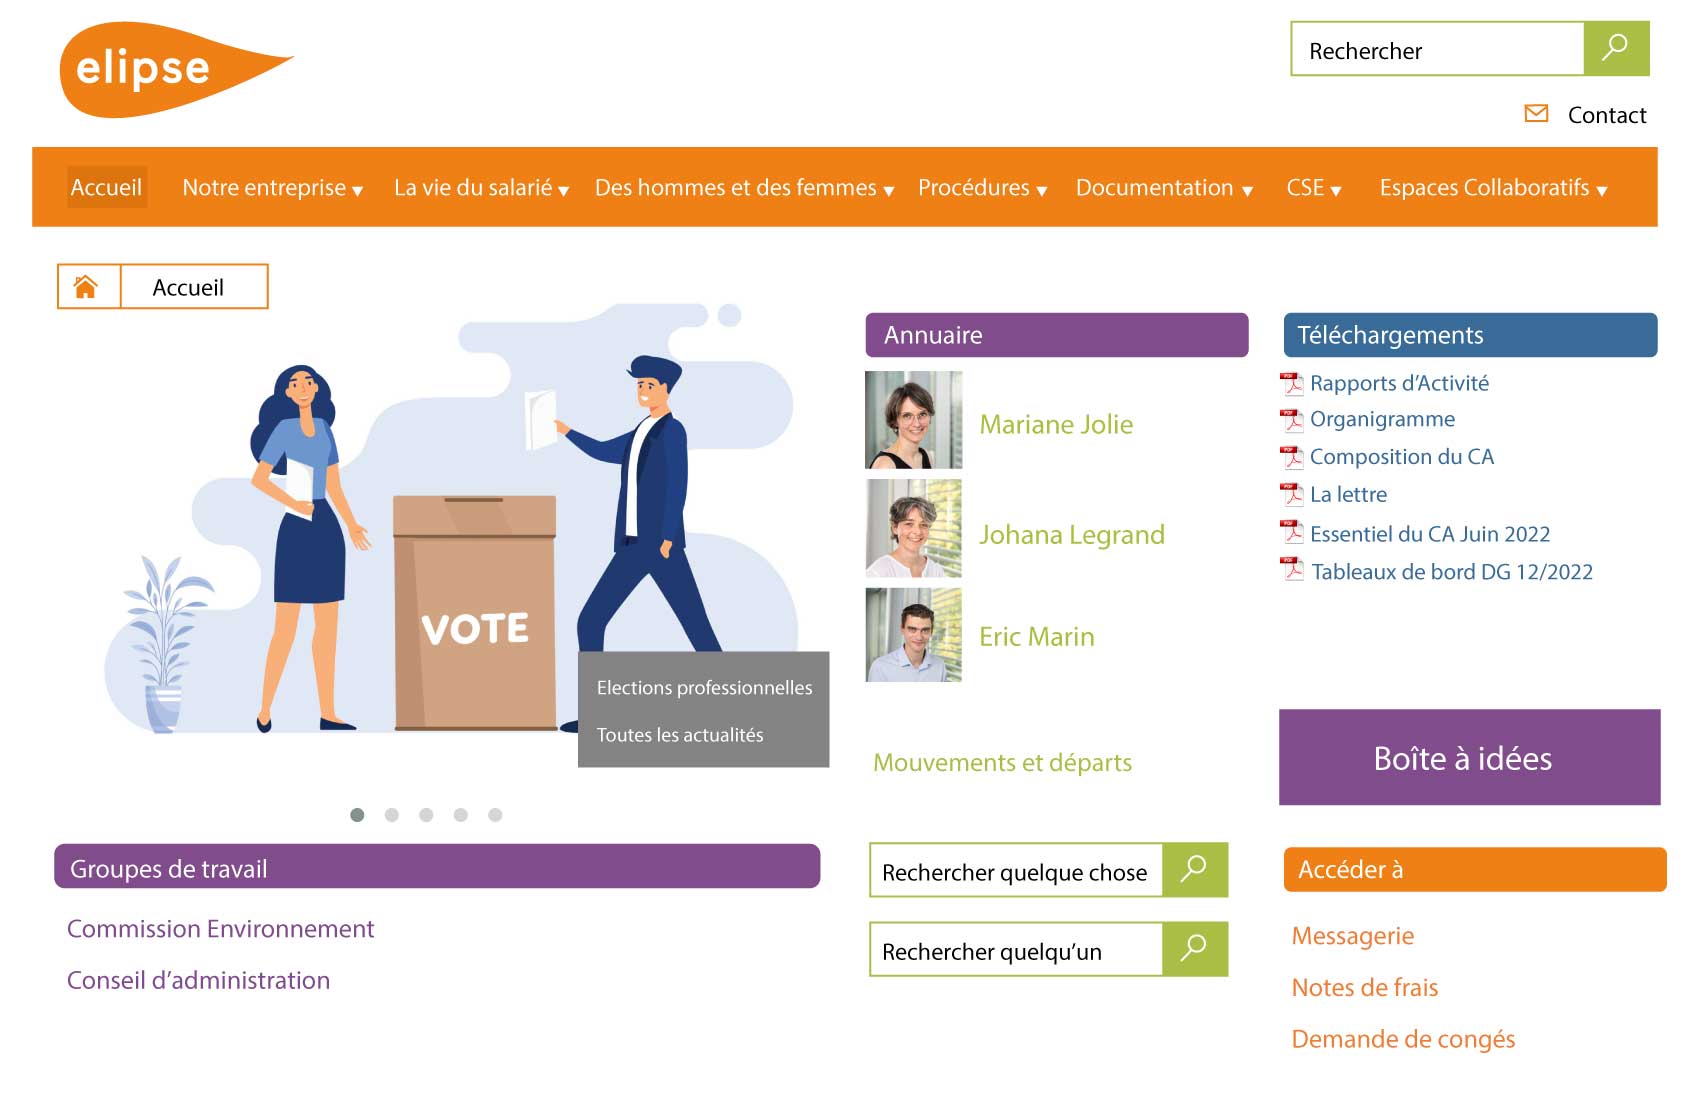Click Mariane Jolie's photo thumbnail
This screenshot has width=1700, height=1112.
pyautogui.click(x=912, y=419)
